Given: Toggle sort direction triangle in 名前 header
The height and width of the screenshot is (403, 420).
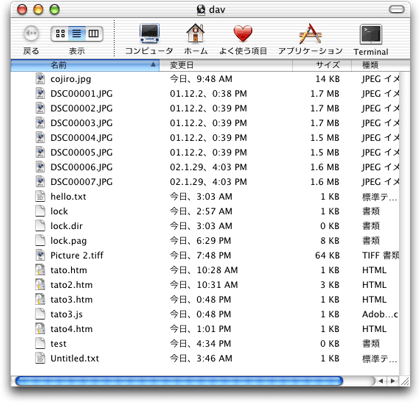Looking at the screenshot, I should pos(153,64).
